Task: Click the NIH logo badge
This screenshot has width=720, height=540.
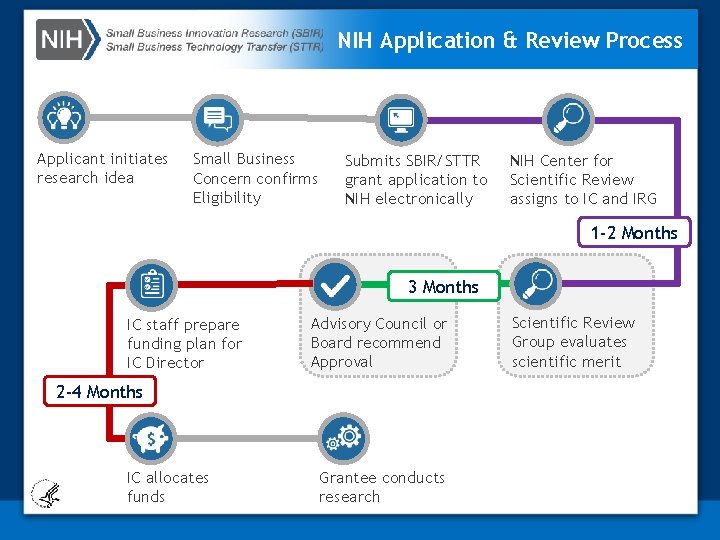Action: 68,39
